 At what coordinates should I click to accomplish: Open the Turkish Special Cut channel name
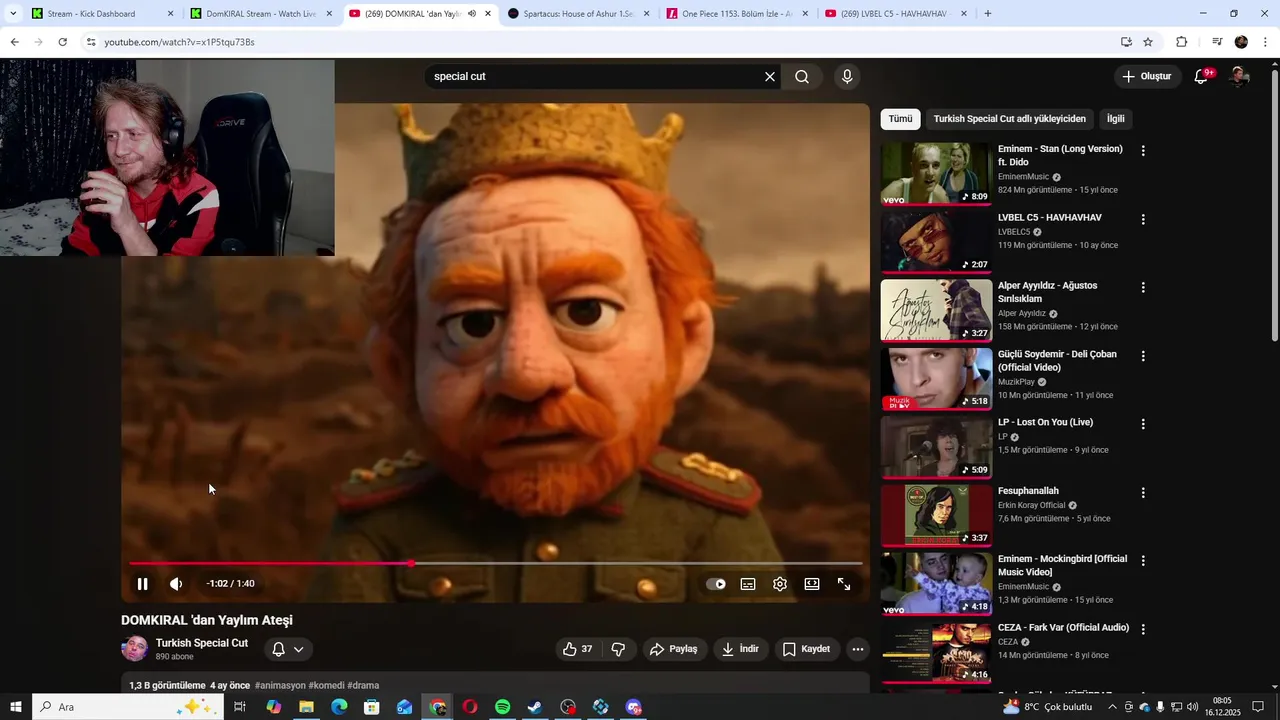click(201, 643)
